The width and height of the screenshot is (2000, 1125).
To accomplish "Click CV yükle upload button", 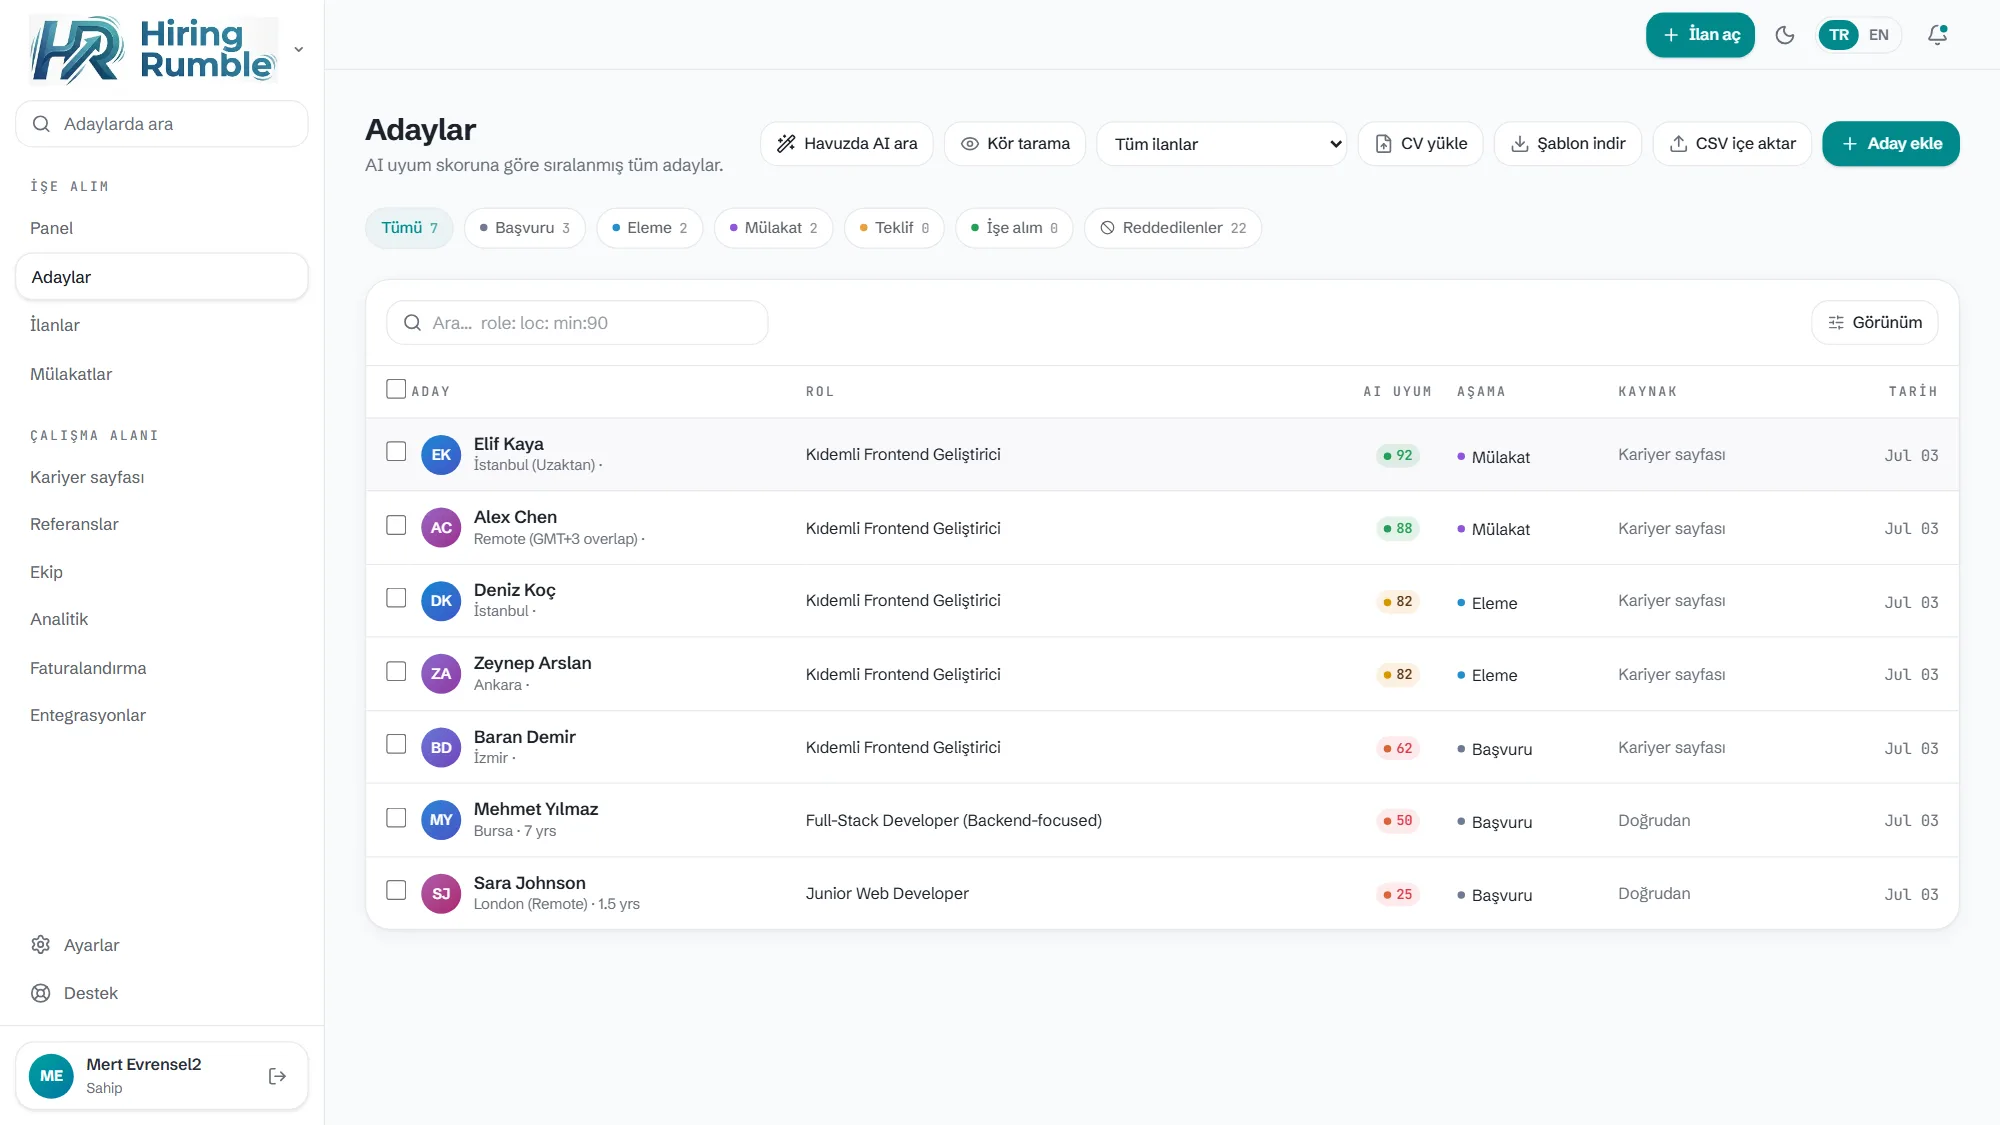I will pos(1421,144).
